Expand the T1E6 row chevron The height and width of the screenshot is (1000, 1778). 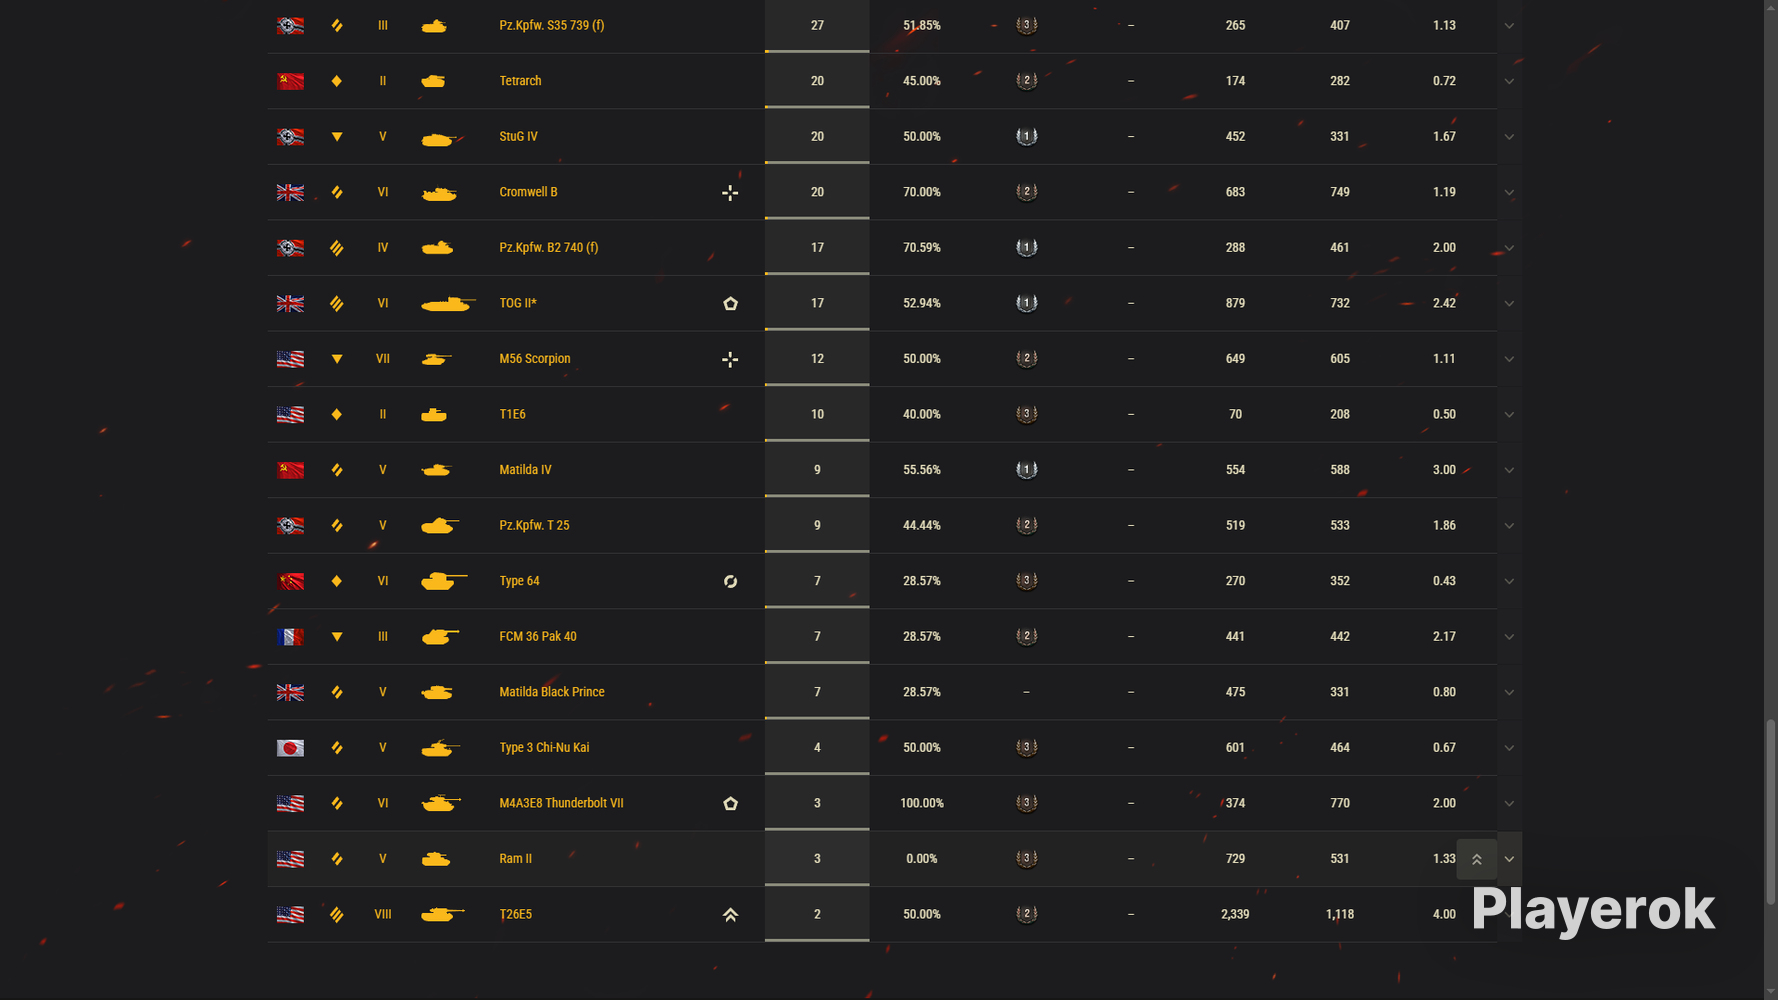(x=1509, y=414)
